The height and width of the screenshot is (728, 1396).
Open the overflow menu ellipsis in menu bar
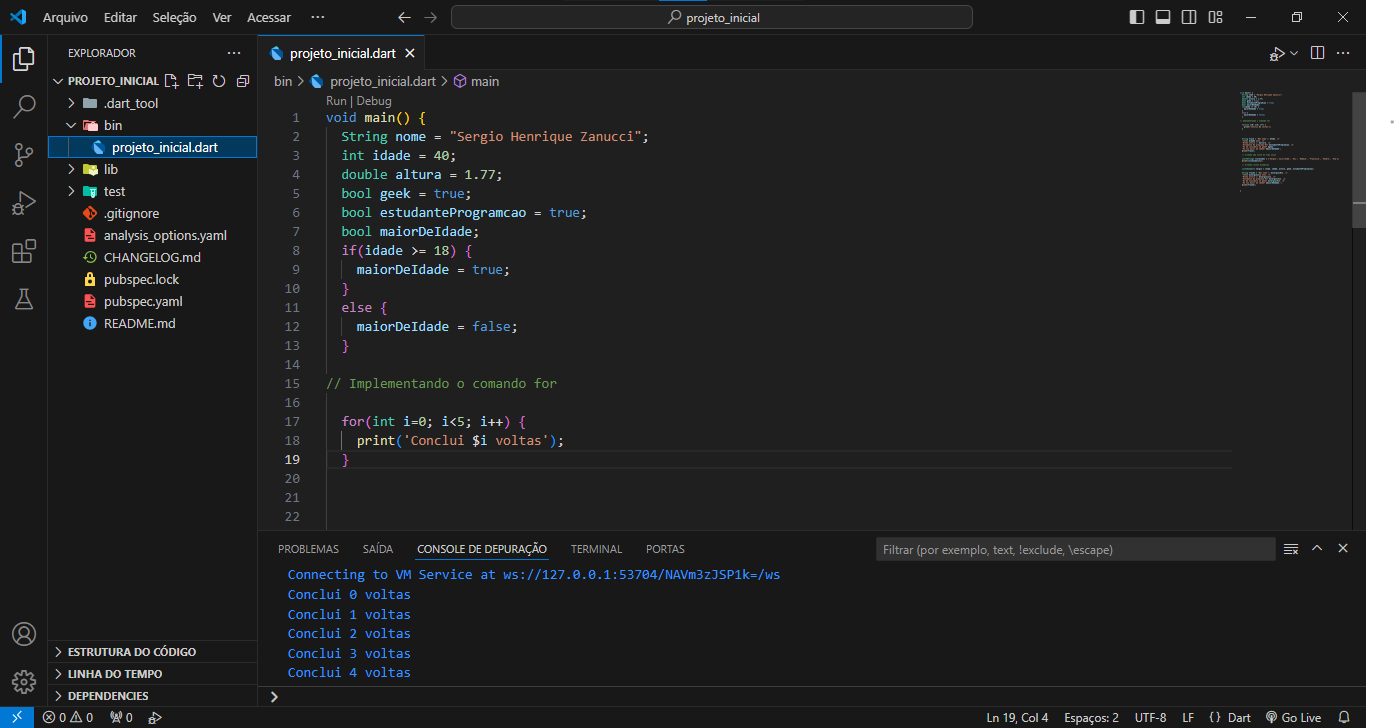coord(318,17)
